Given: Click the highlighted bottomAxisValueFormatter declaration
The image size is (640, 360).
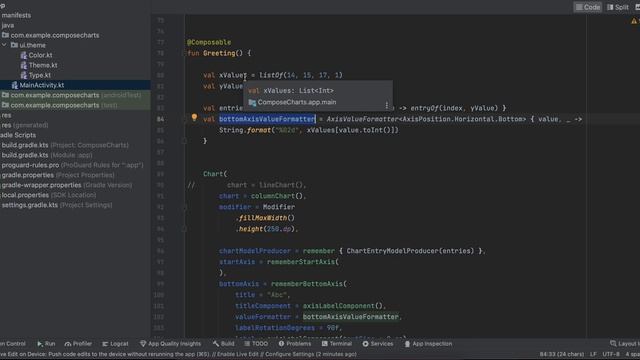Looking at the screenshot, I should point(267,119).
